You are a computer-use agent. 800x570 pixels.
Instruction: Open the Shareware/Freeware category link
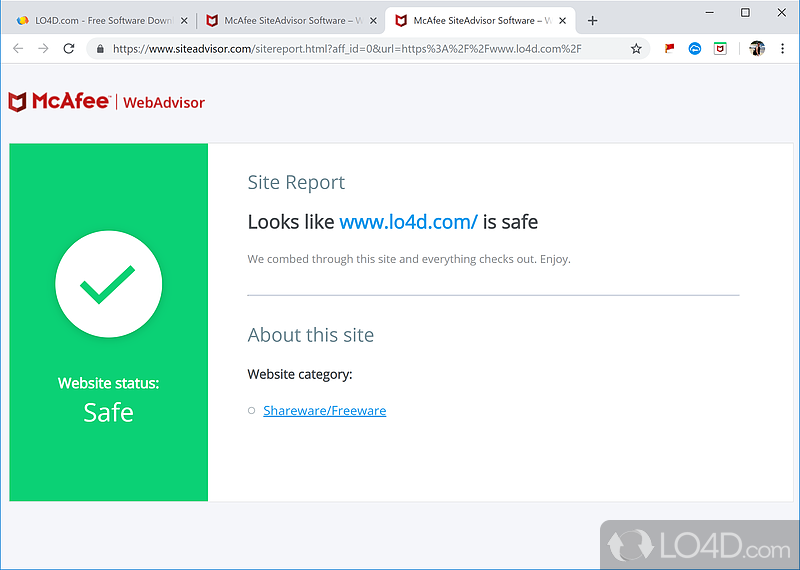(x=324, y=410)
